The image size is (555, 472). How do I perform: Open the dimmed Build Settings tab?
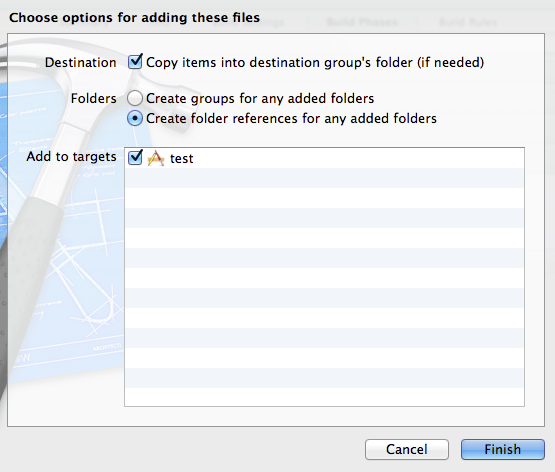248,23
